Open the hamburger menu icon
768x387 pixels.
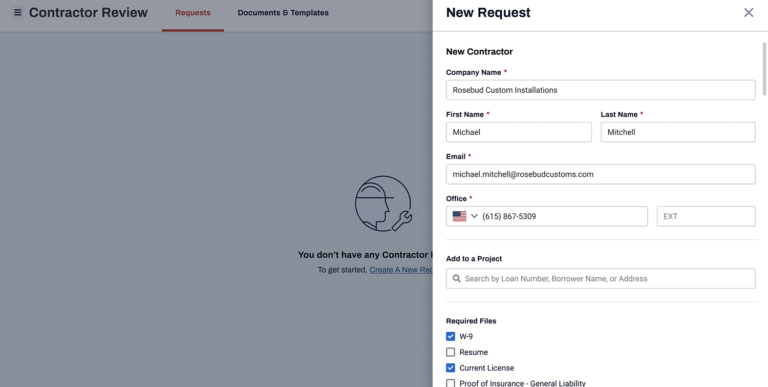[18, 13]
